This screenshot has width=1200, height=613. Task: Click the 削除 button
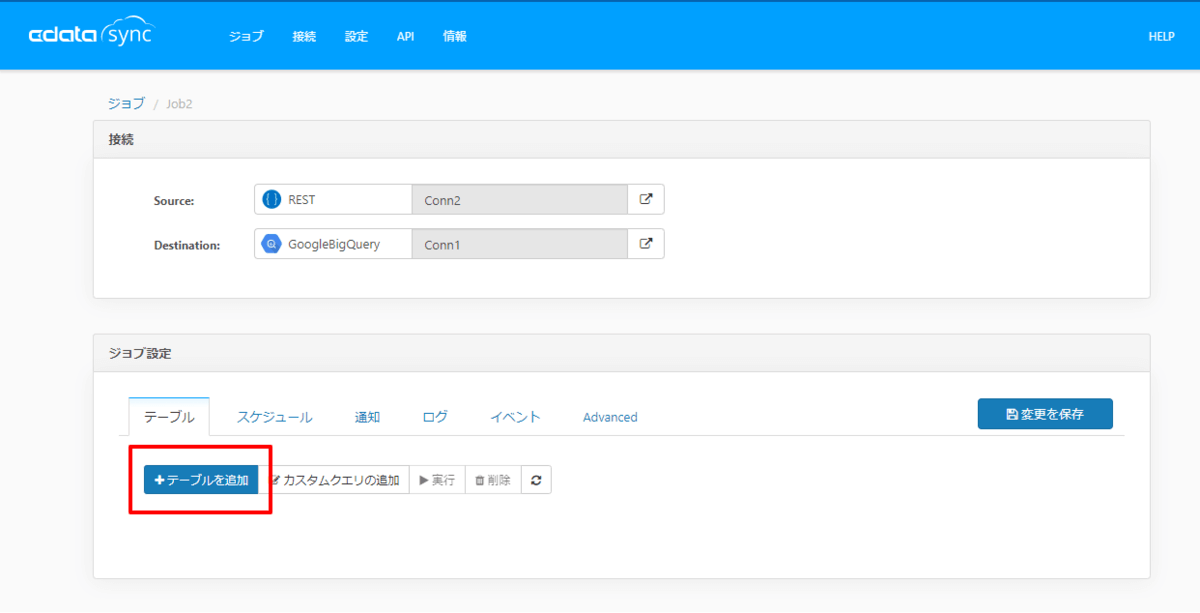pyautogui.click(x=493, y=480)
